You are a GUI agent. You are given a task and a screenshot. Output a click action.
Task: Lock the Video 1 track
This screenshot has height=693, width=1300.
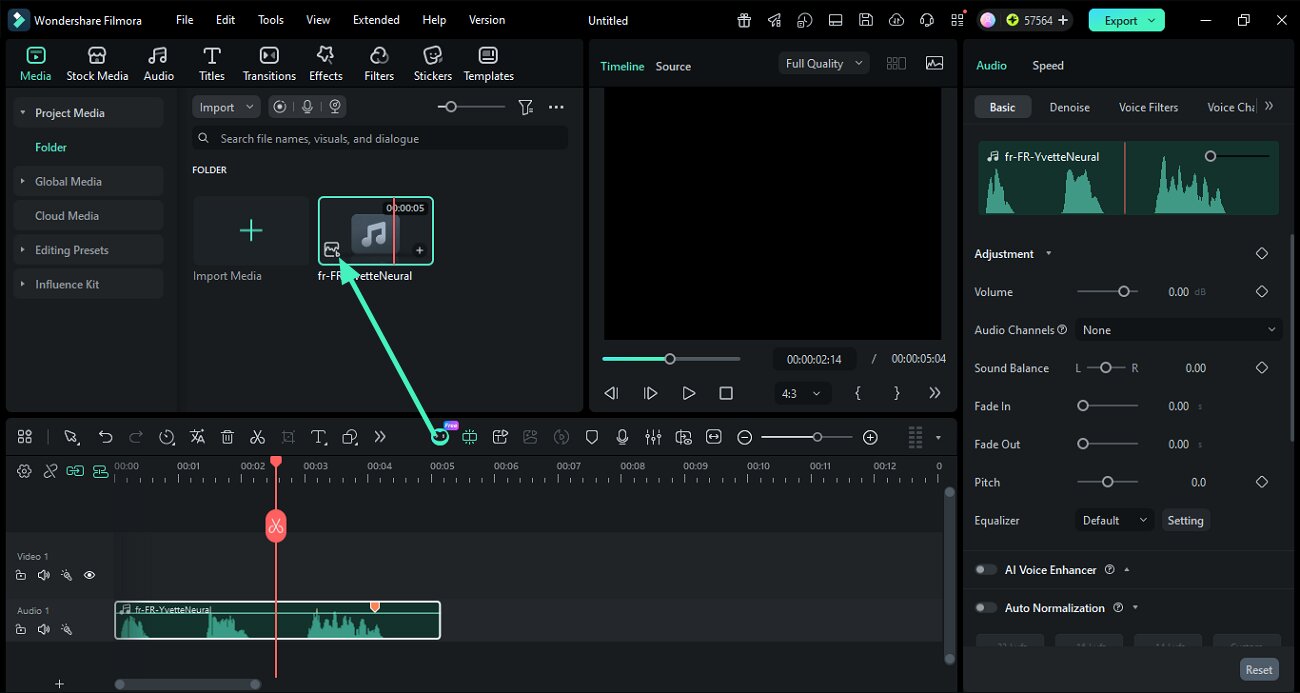(21, 575)
